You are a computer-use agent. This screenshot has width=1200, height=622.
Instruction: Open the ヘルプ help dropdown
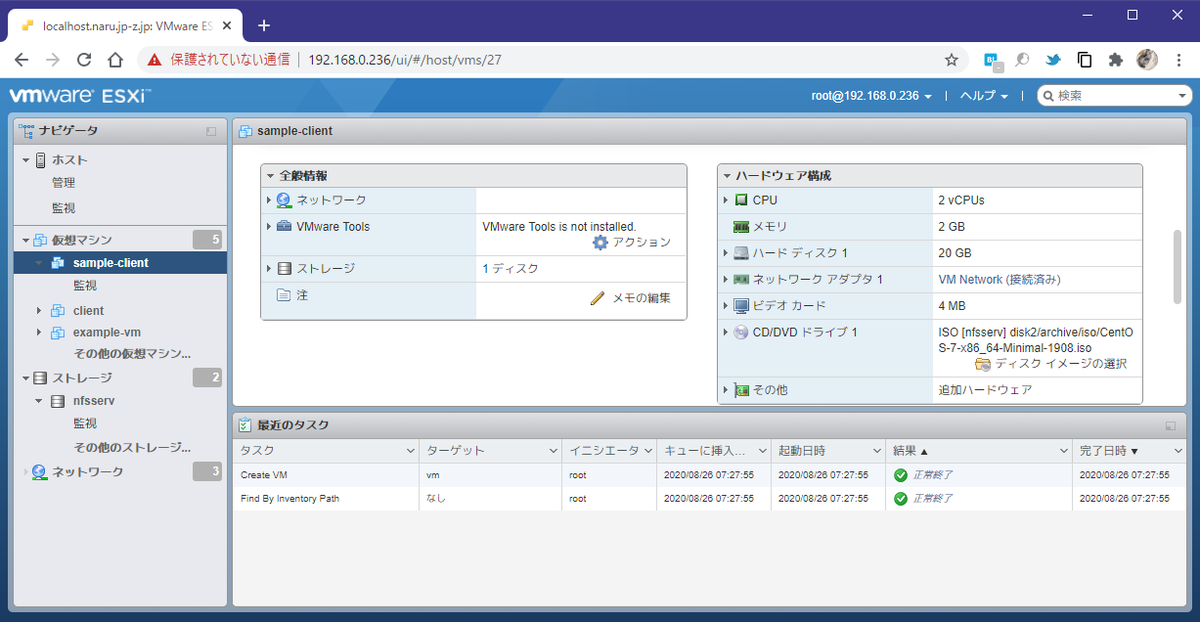[x=984, y=96]
